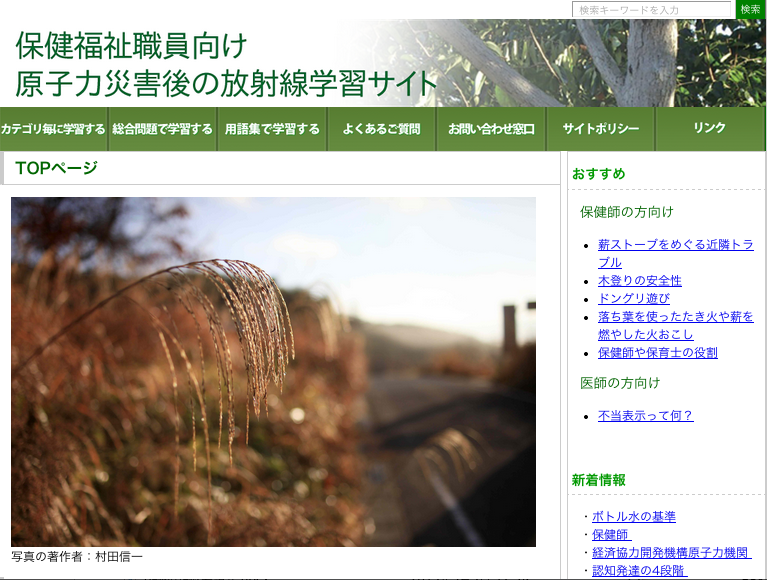Click the リンク navigation item

pos(710,129)
